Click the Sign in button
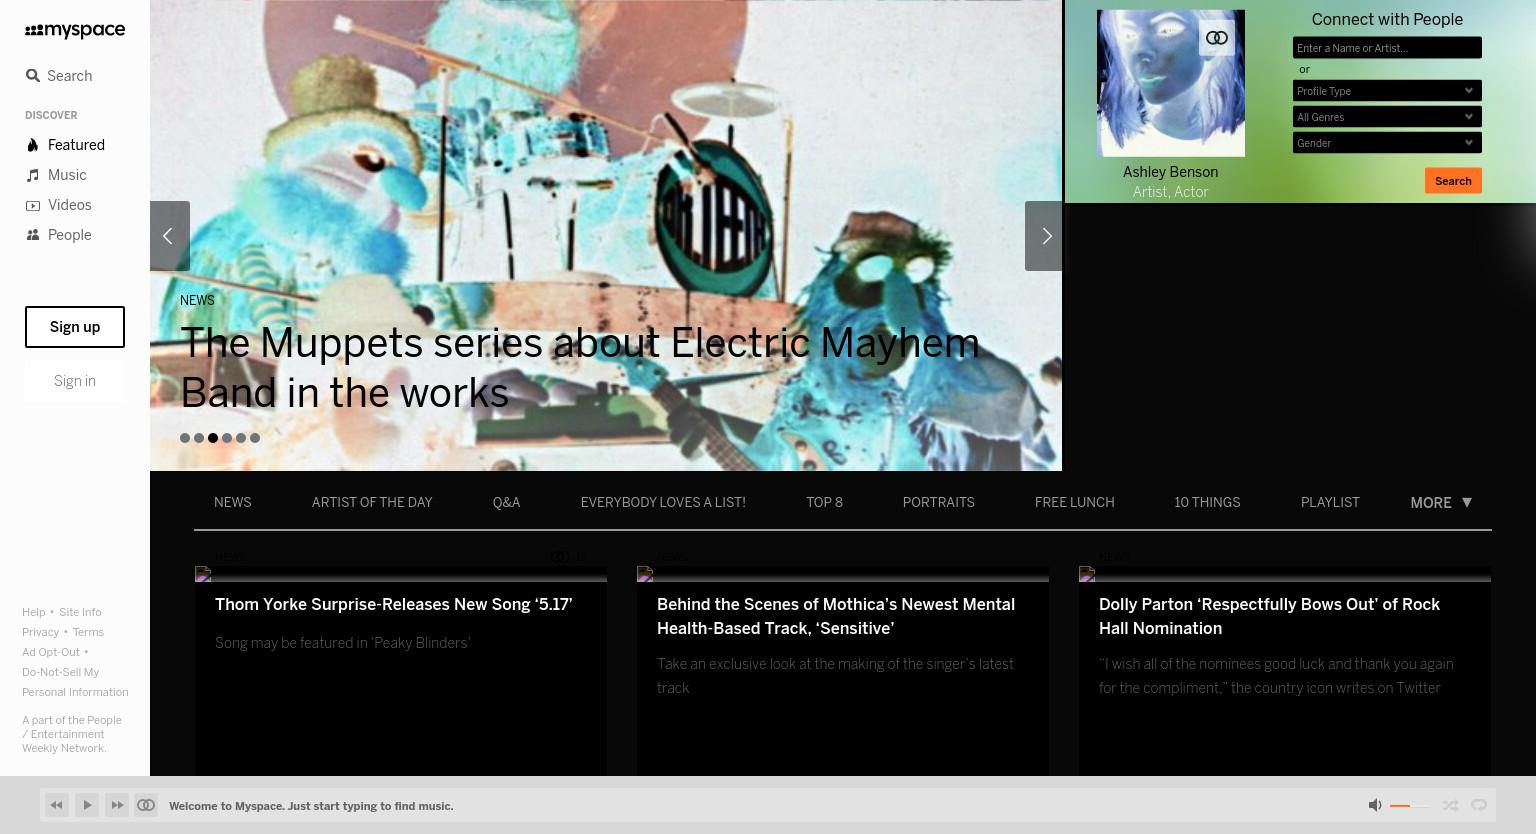The image size is (1536, 834). (75, 381)
